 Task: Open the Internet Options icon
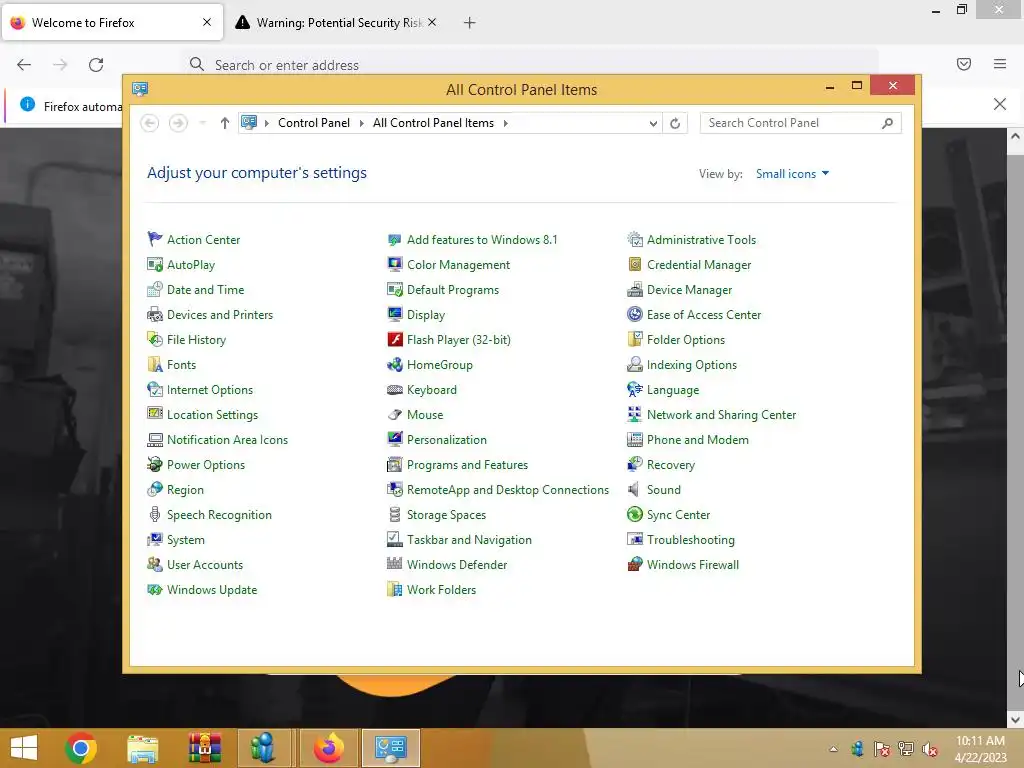[155, 390]
